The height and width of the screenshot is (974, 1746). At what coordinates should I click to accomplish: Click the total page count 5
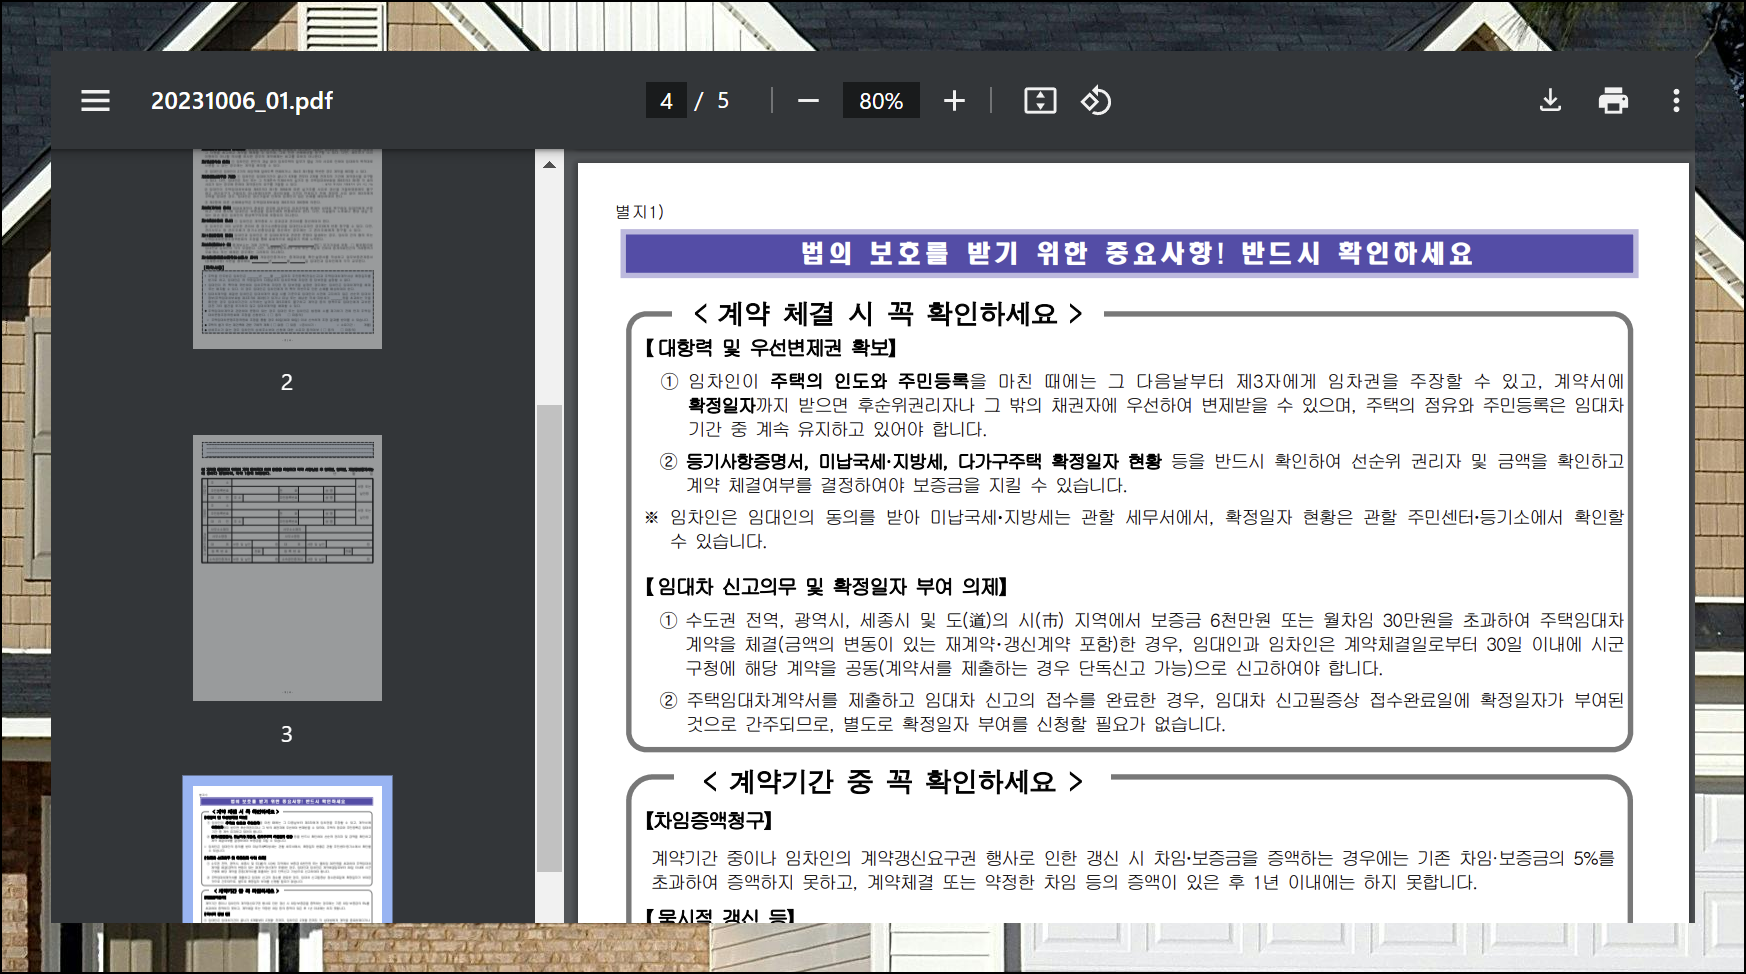723,101
